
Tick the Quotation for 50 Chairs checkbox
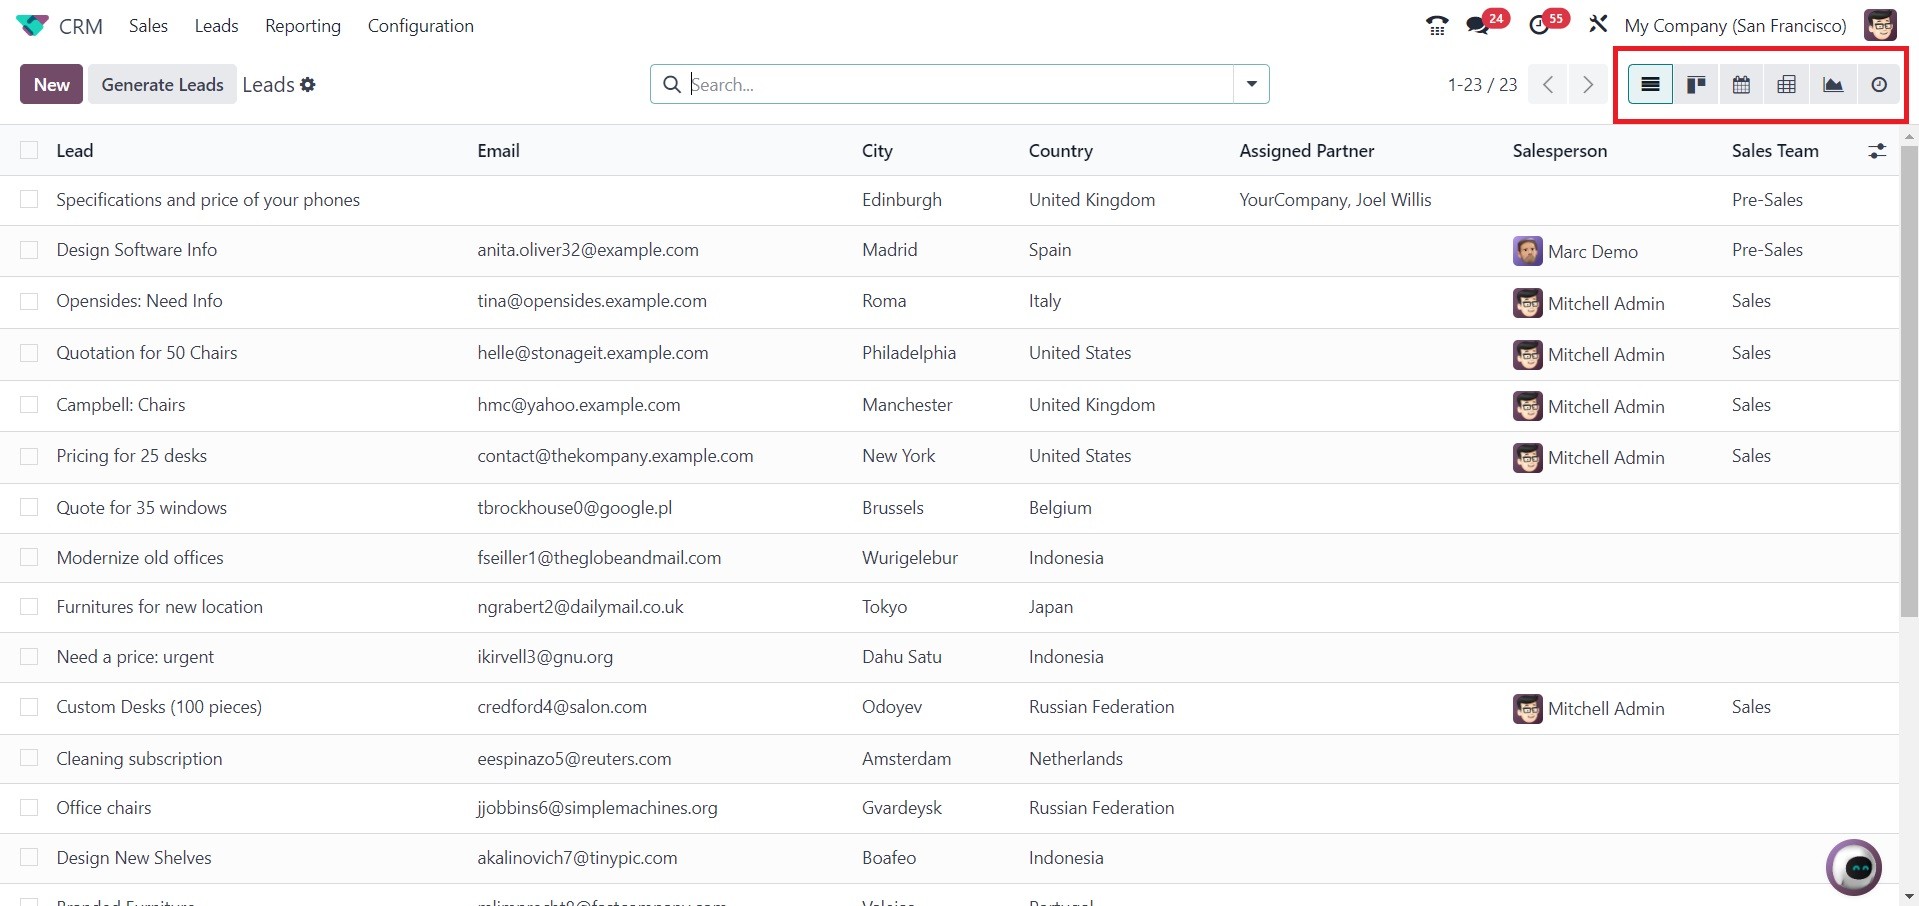(29, 353)
